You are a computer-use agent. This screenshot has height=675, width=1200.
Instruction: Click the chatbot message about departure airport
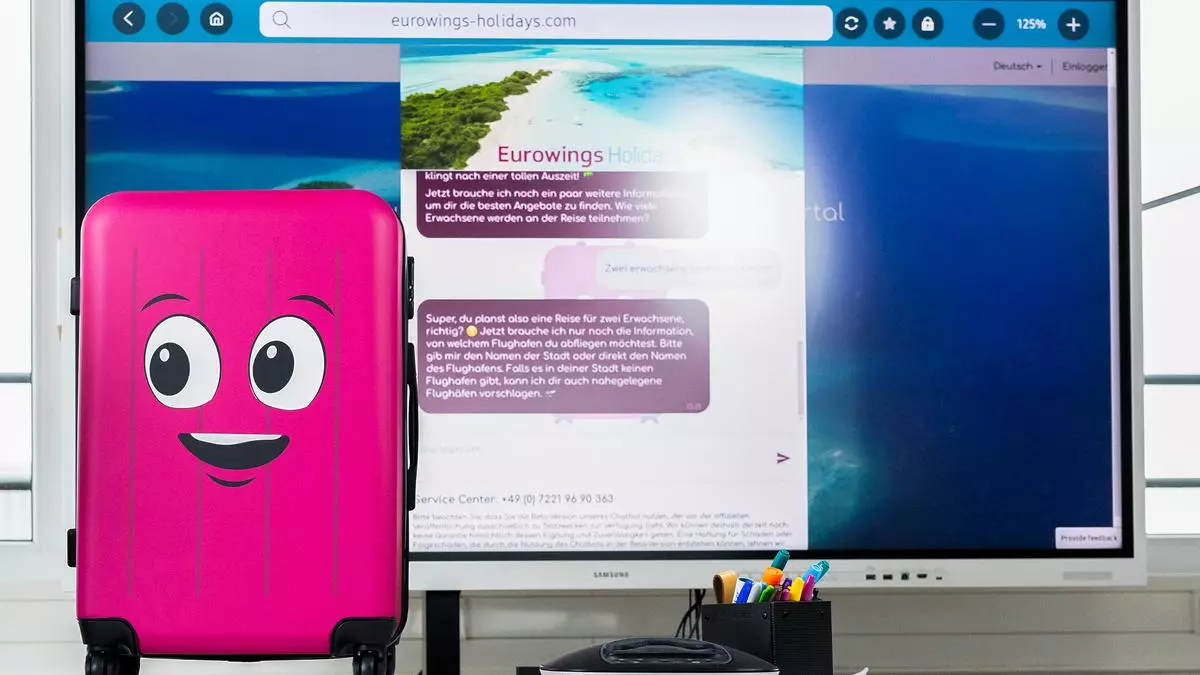pos(562,355)
